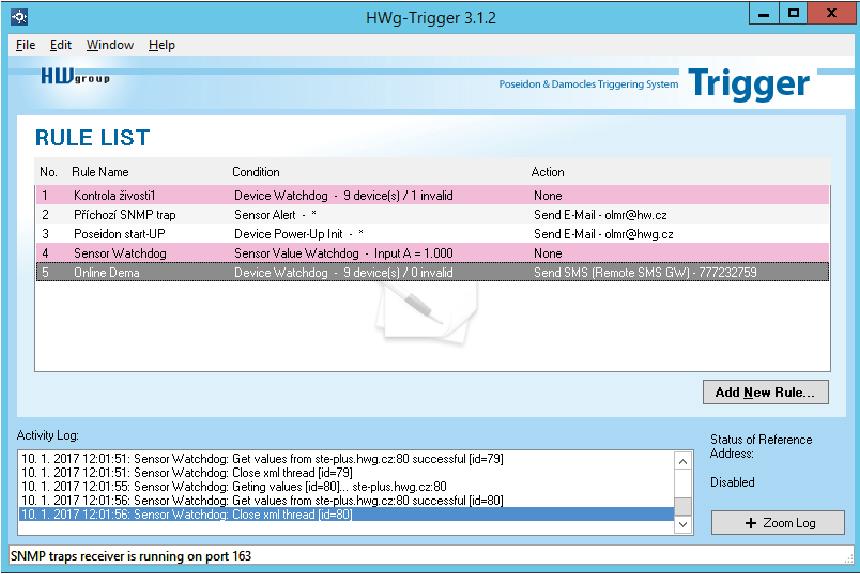Minimize the HWg-Trigger window

763,14
